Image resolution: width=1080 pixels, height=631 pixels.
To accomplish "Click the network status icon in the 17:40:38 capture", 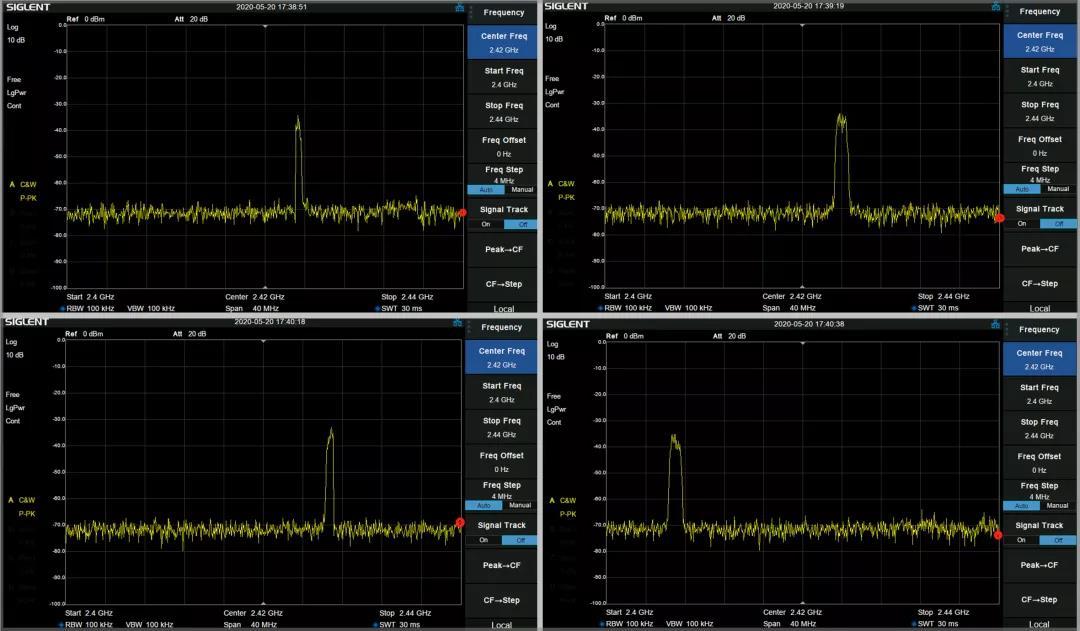I will 995,324.
